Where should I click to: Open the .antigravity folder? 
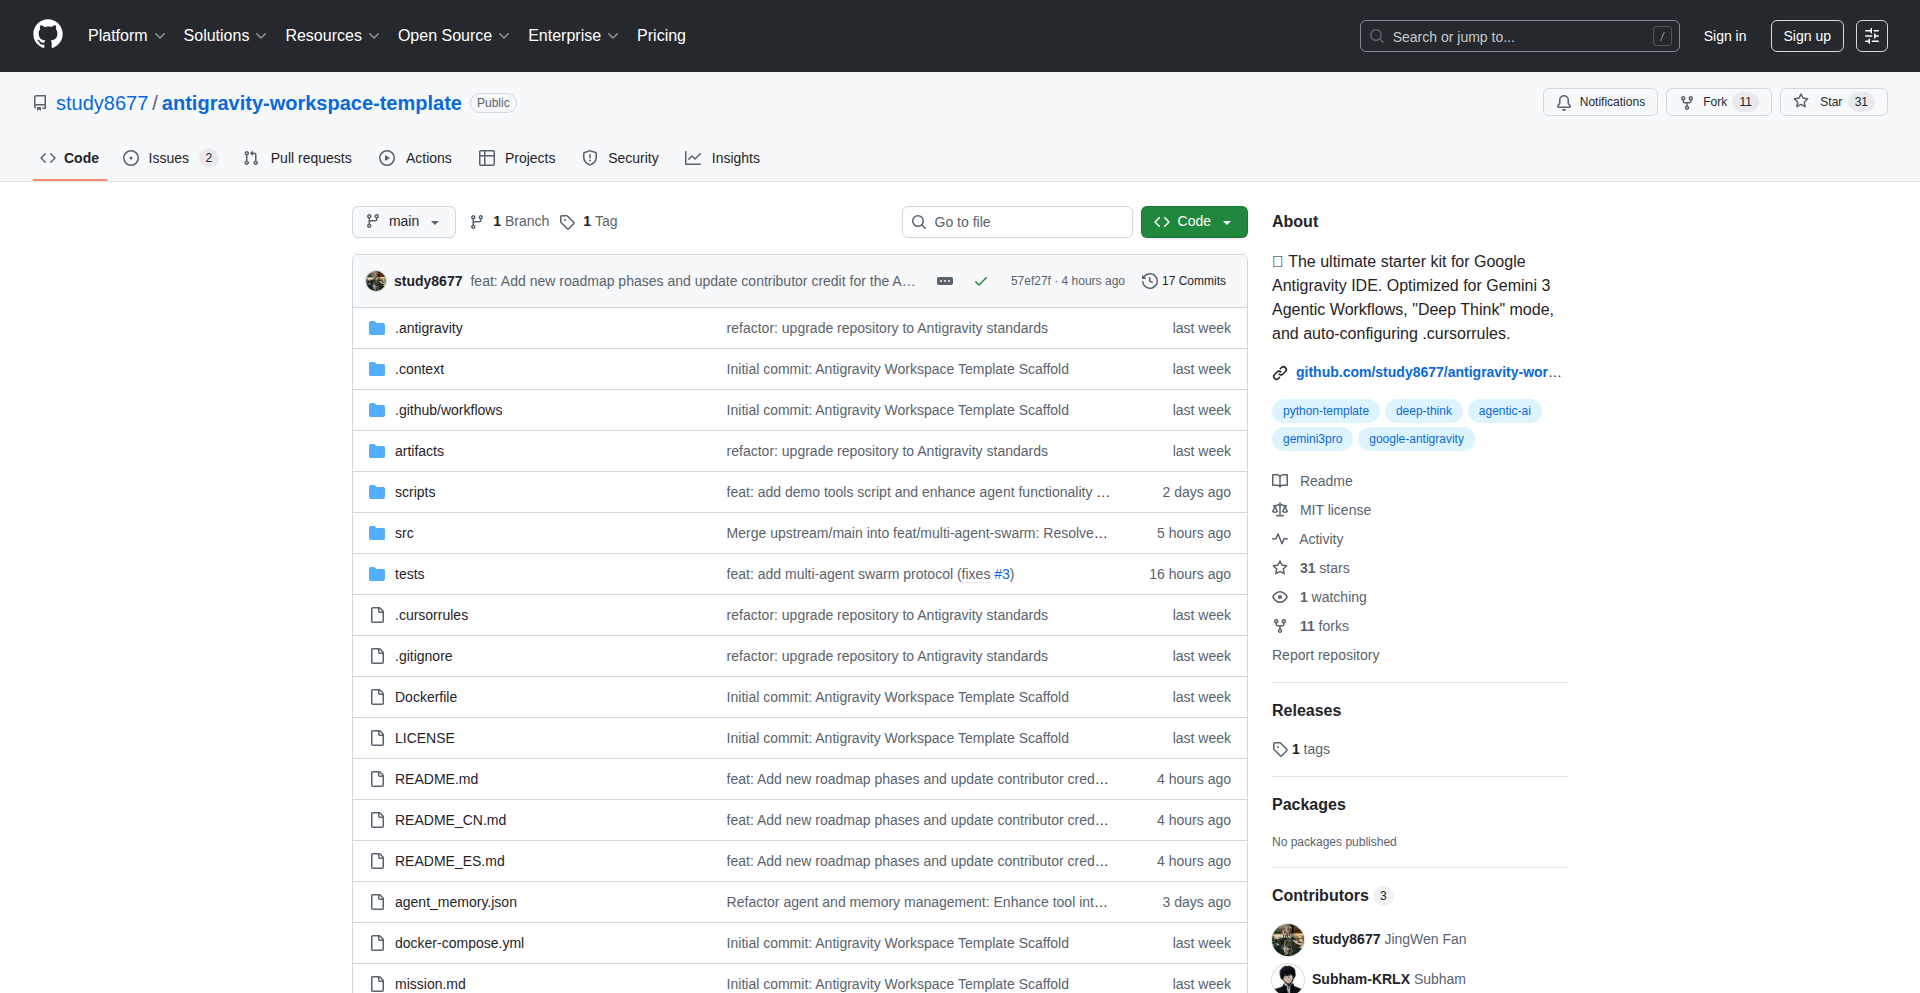(428, 328)
